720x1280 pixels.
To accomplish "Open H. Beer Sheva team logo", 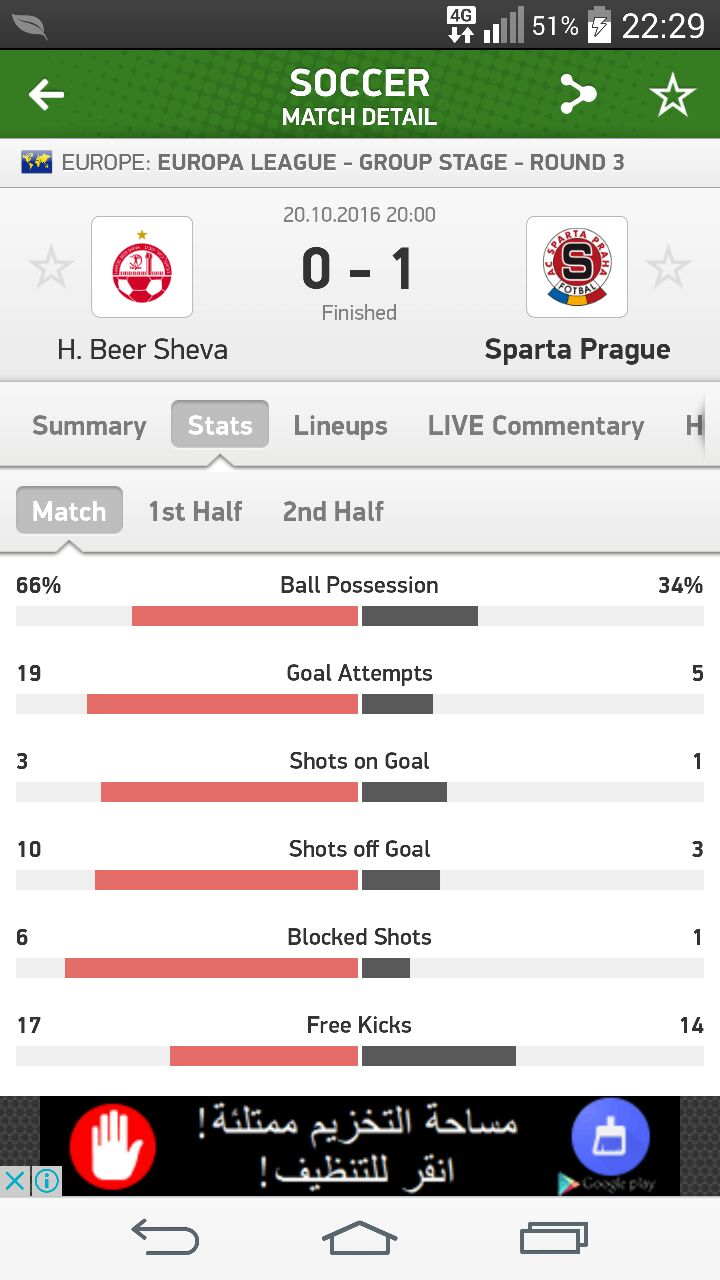I will tap(142, 267).
